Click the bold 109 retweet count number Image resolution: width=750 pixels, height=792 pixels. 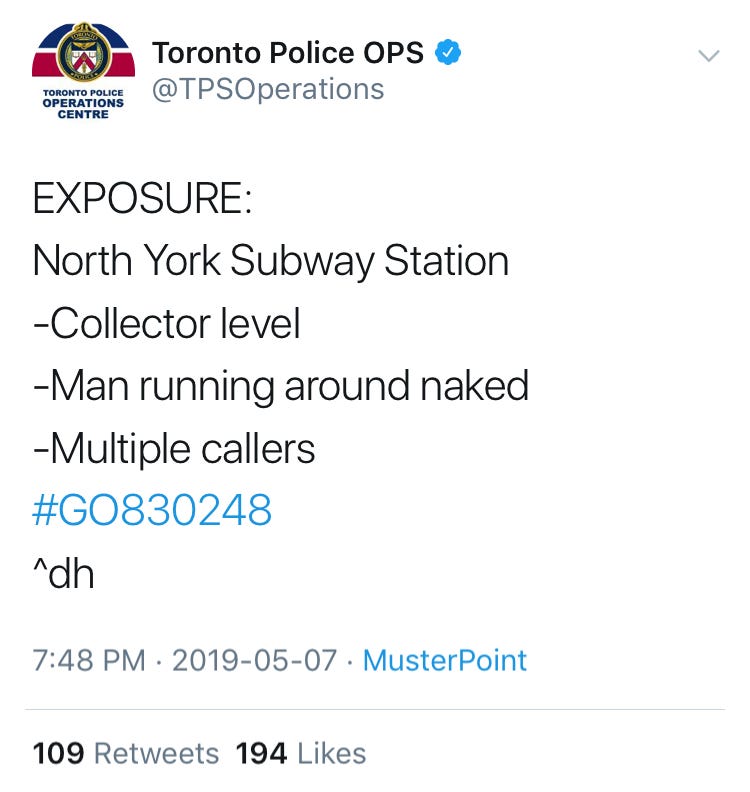click(58, 754)
